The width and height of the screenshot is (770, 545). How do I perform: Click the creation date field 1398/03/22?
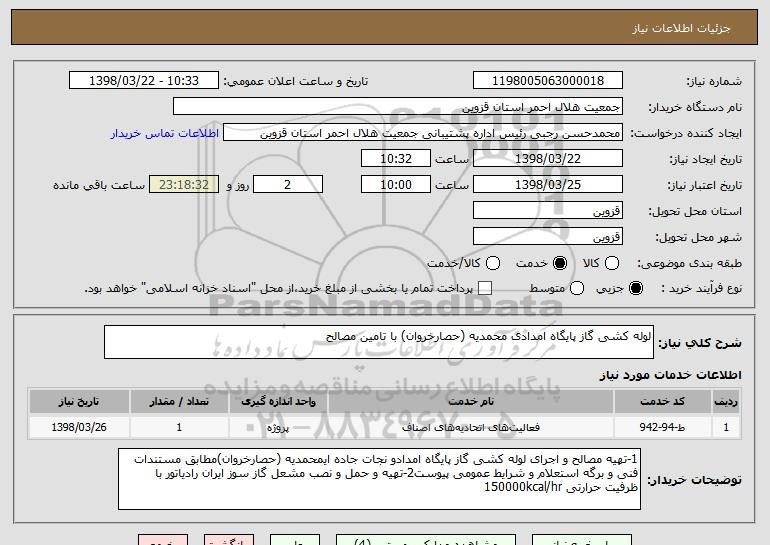pyautogui.click(x=548, y=159)
